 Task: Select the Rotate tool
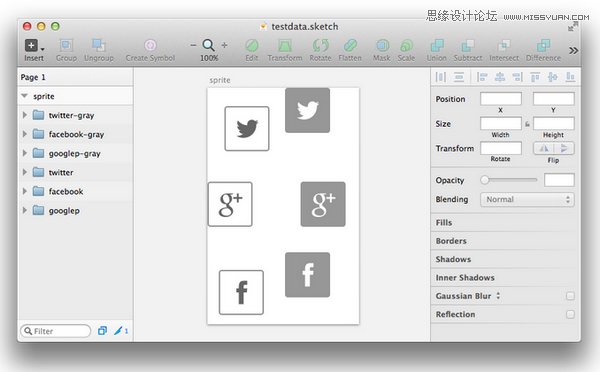(x=320, y=46)
